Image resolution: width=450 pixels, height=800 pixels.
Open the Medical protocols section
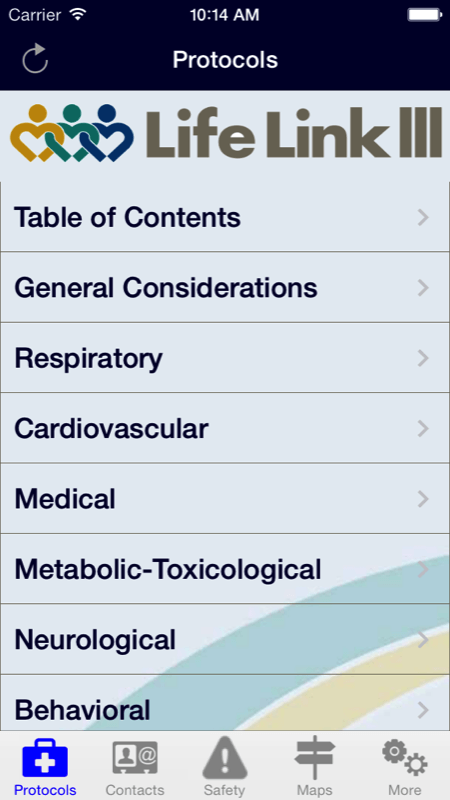225,498
